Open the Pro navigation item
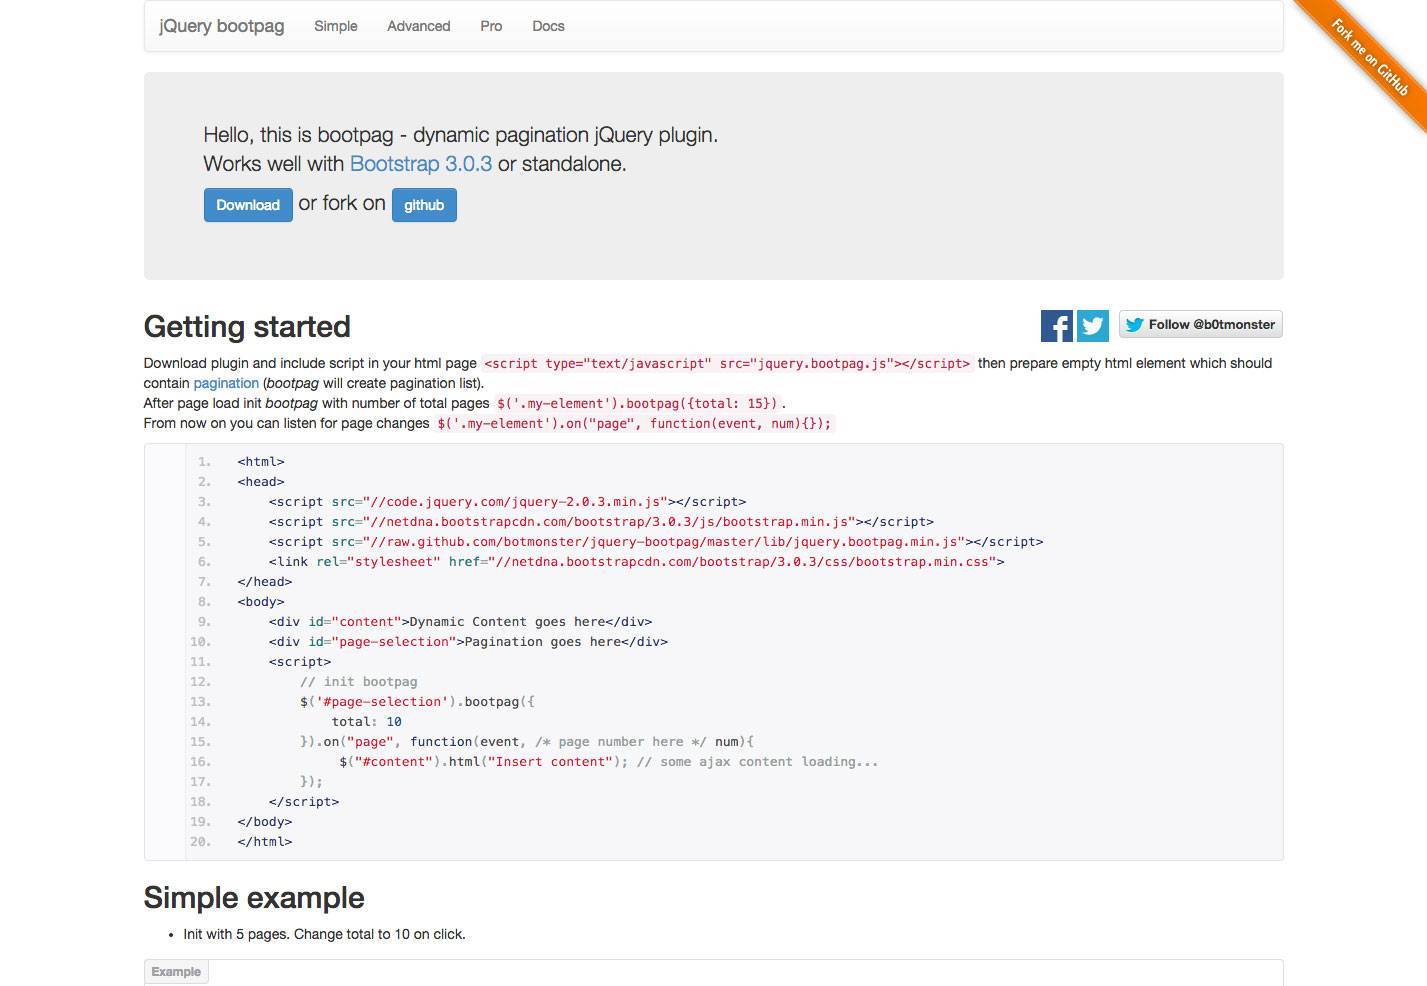Image resolution: width=1427 pixels, height=986 pixels. (491, 26)
